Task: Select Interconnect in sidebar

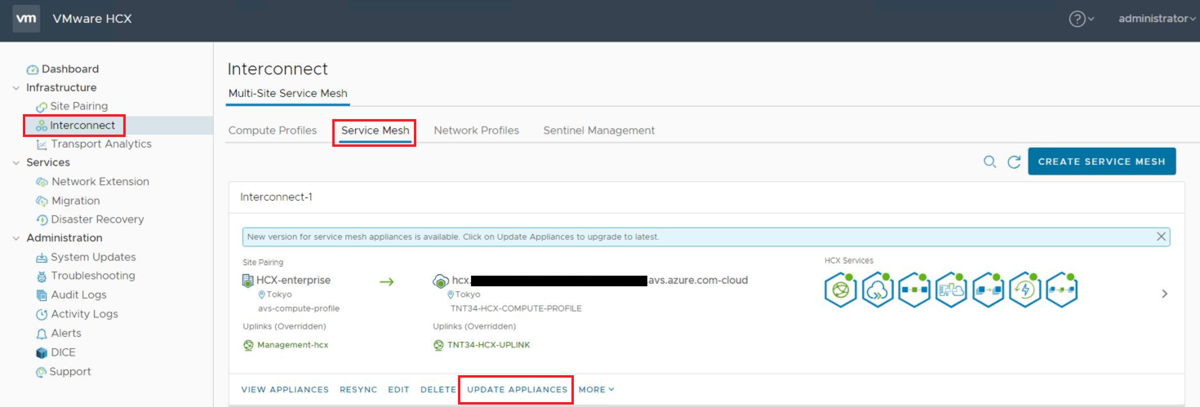Action: [x=82, y=125]
